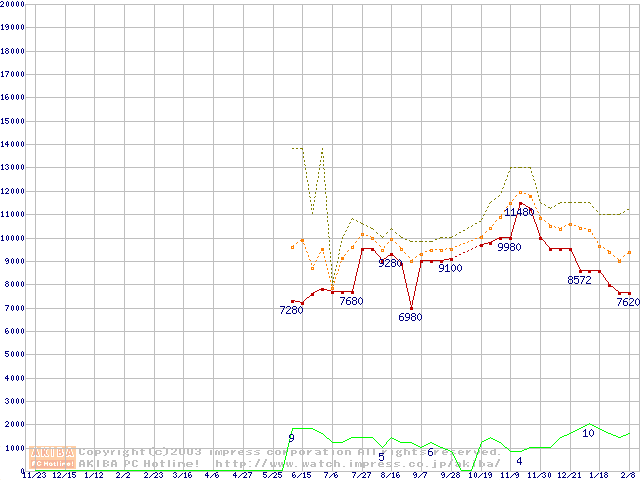Viewport: 640px width, 480px height.
Task: Select the 7620 final price label
Action: (627, 302)
